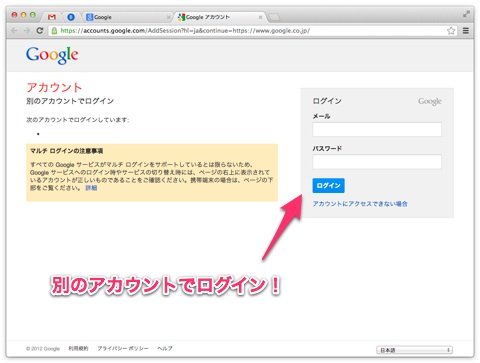Click the blue ログイン button
Image resolution: width=480 pixels, height=363 pixels.
click(x=328, y=186)
